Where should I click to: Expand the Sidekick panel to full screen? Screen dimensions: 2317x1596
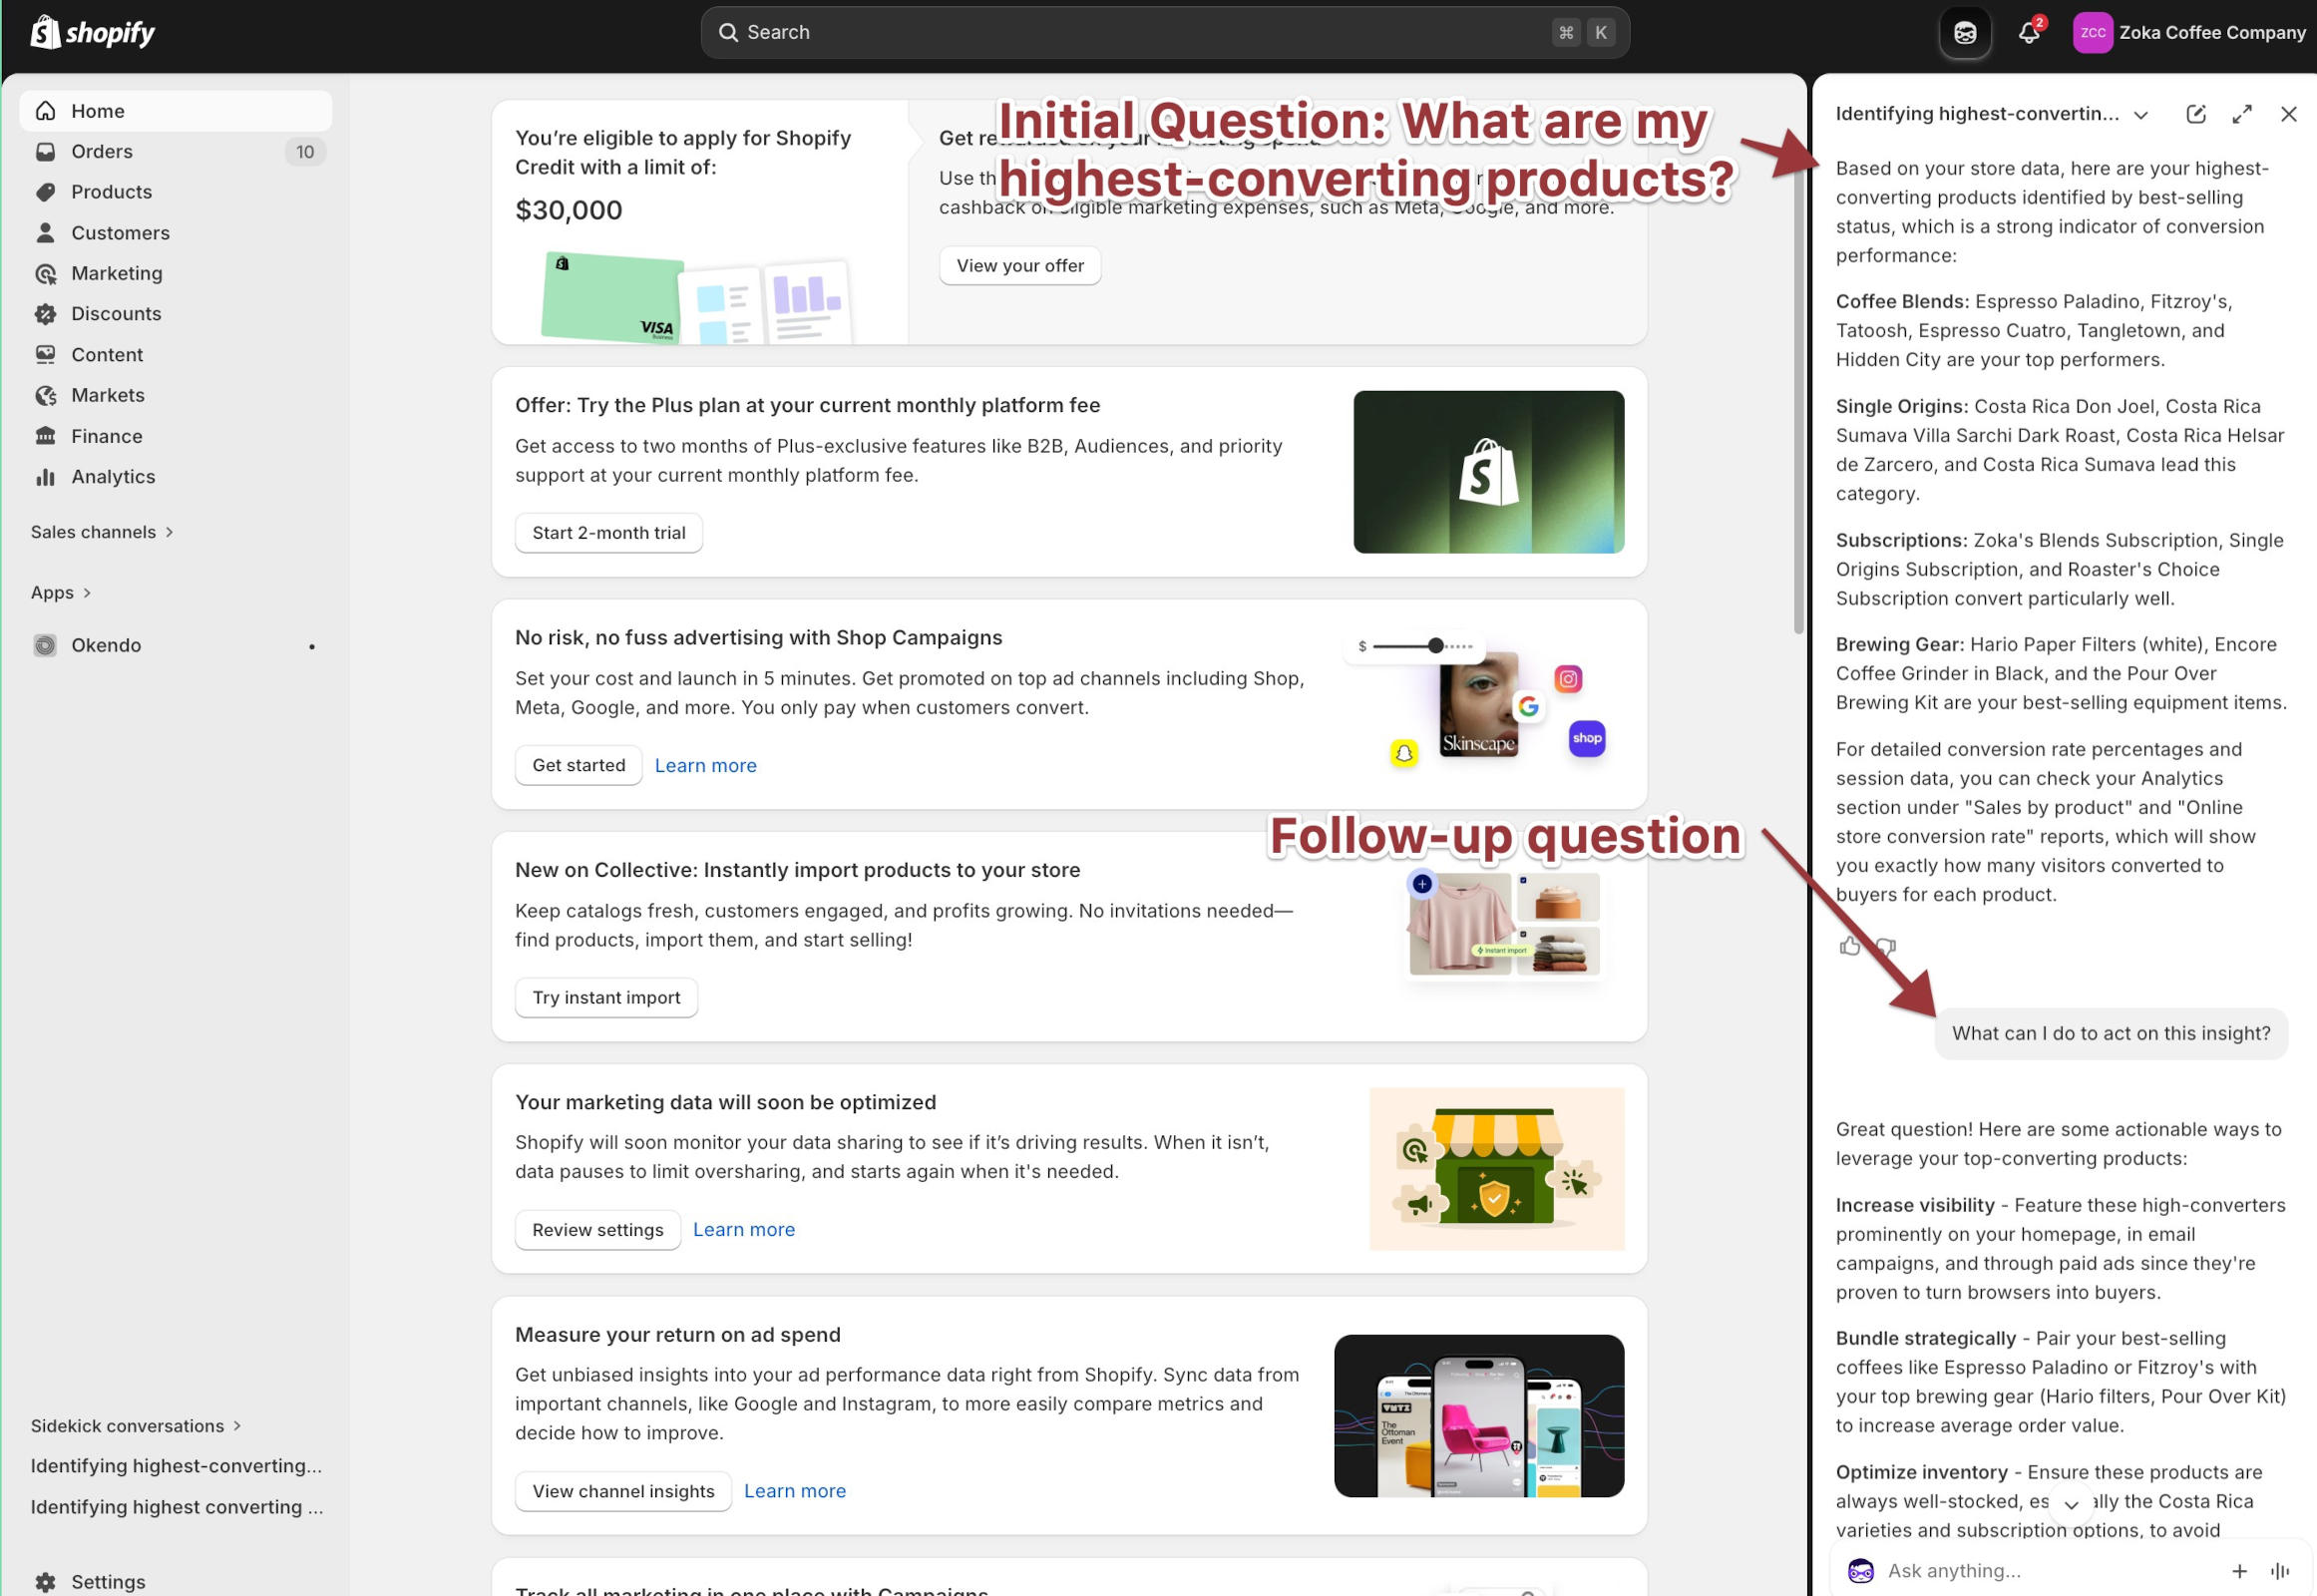click(x=2242, y=113)
